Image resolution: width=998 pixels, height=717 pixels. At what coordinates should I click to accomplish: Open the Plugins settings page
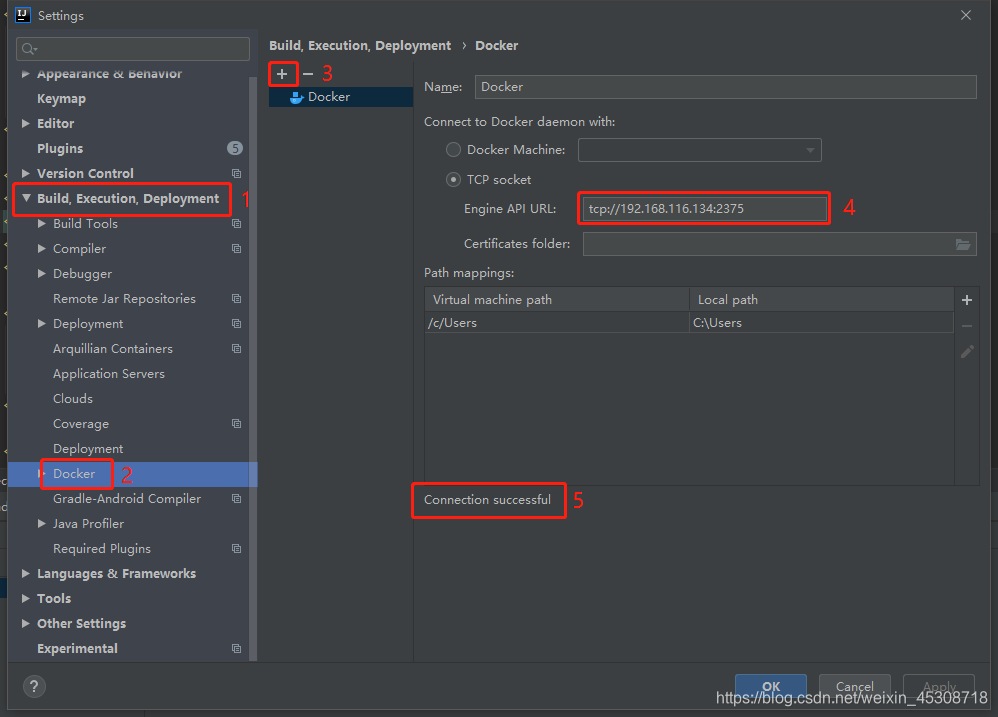[60, 148]
